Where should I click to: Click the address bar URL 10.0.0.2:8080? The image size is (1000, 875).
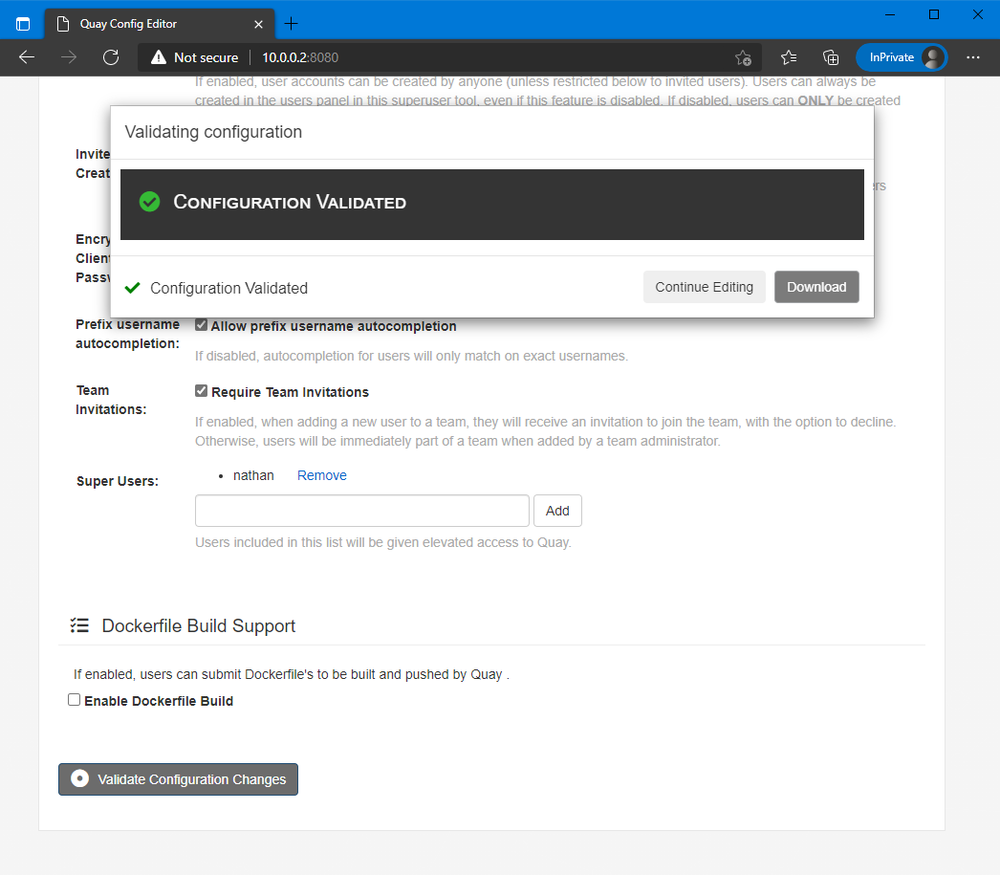tap(300, 57)
